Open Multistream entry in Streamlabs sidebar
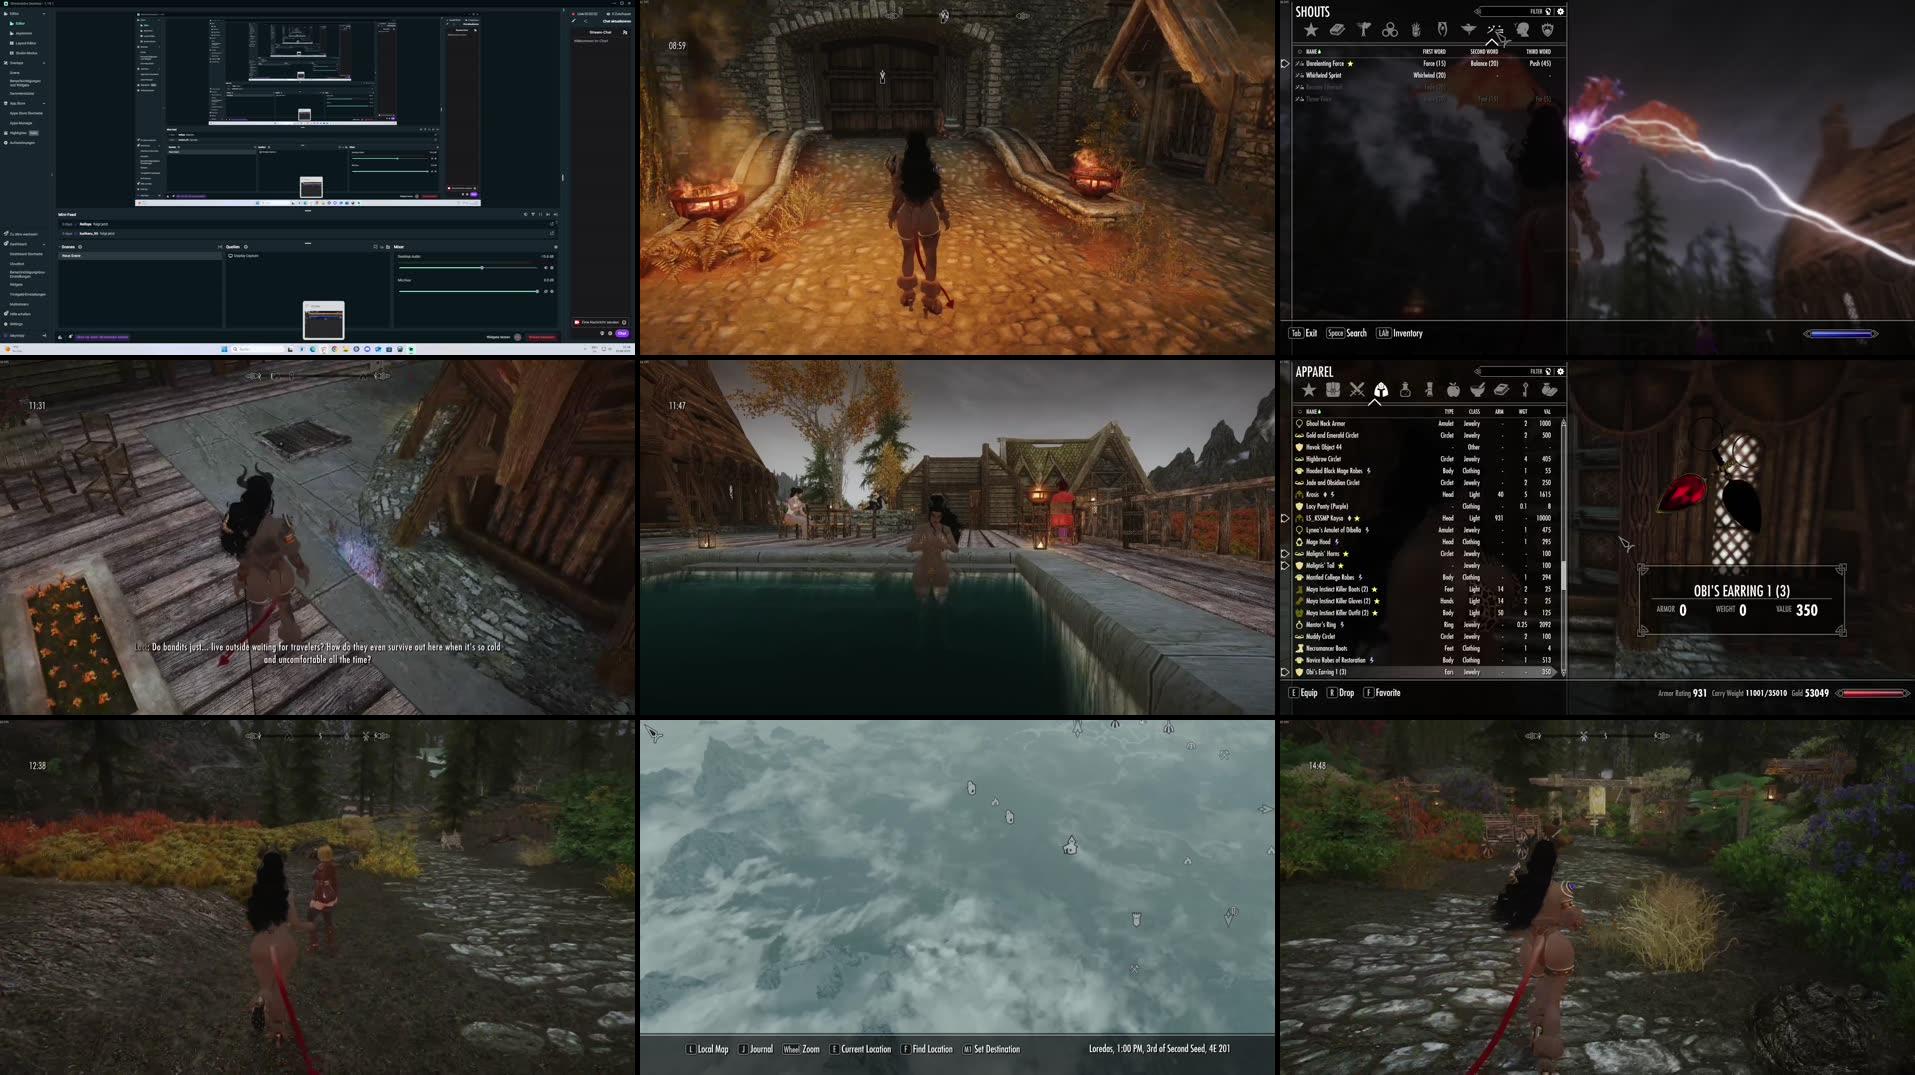Viewport: 1915px width, 1075px height. pyautogui.click(x=19, y=304)
